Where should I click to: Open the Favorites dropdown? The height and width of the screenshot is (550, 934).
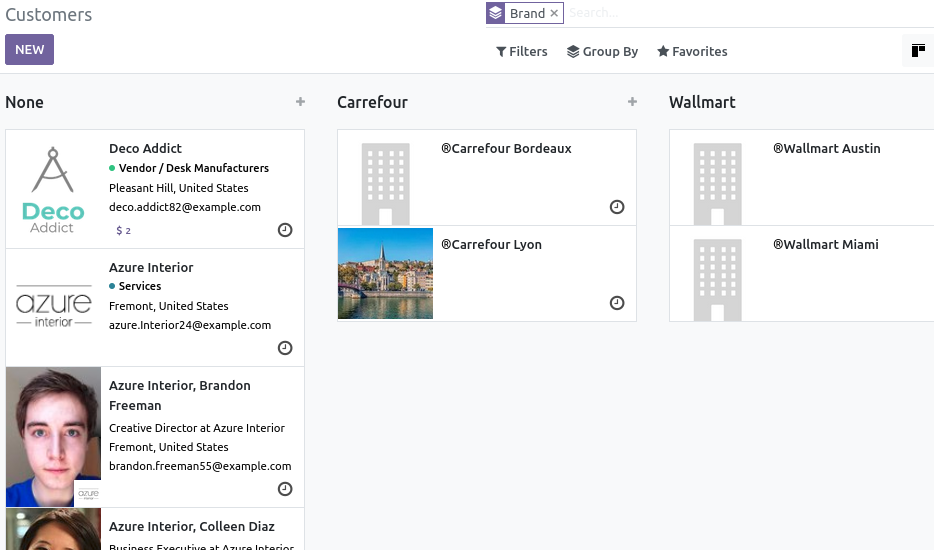coord(692,52)
